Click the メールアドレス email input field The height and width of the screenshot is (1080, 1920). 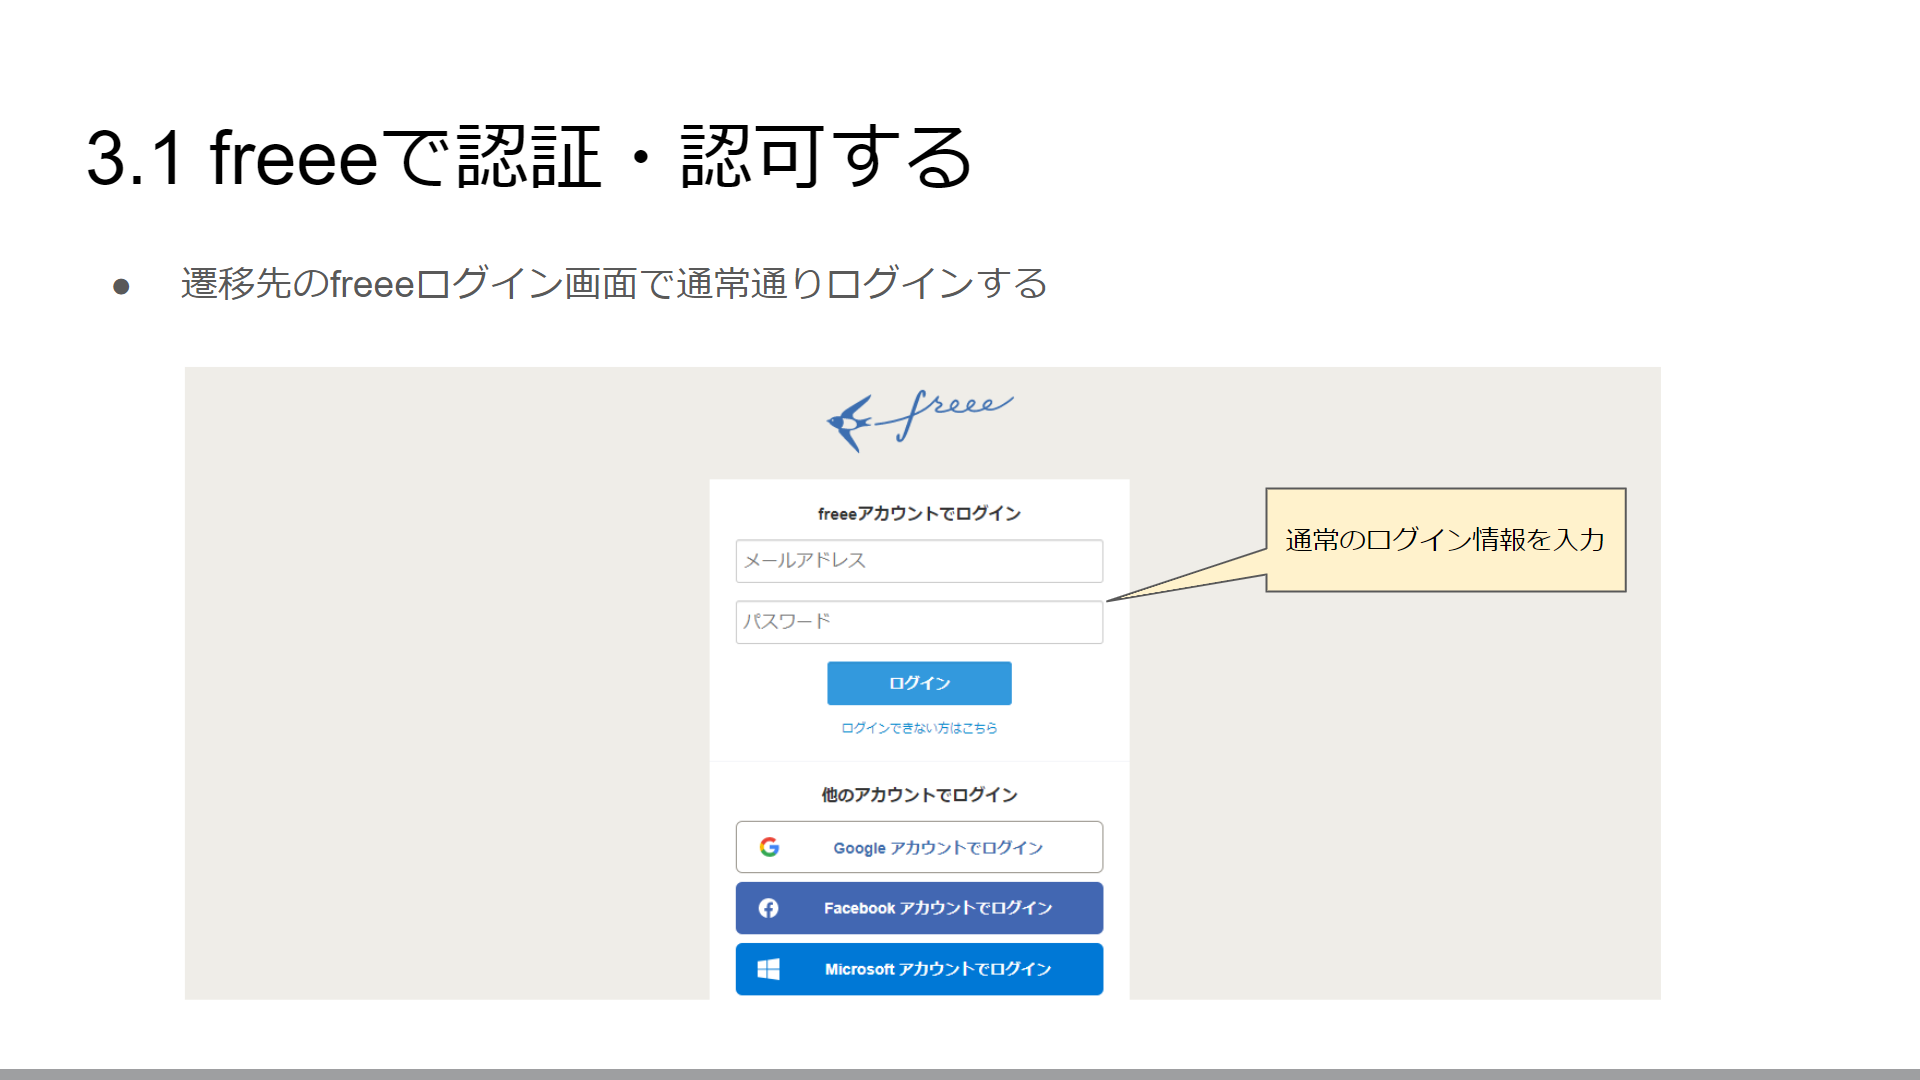point(919,561)
